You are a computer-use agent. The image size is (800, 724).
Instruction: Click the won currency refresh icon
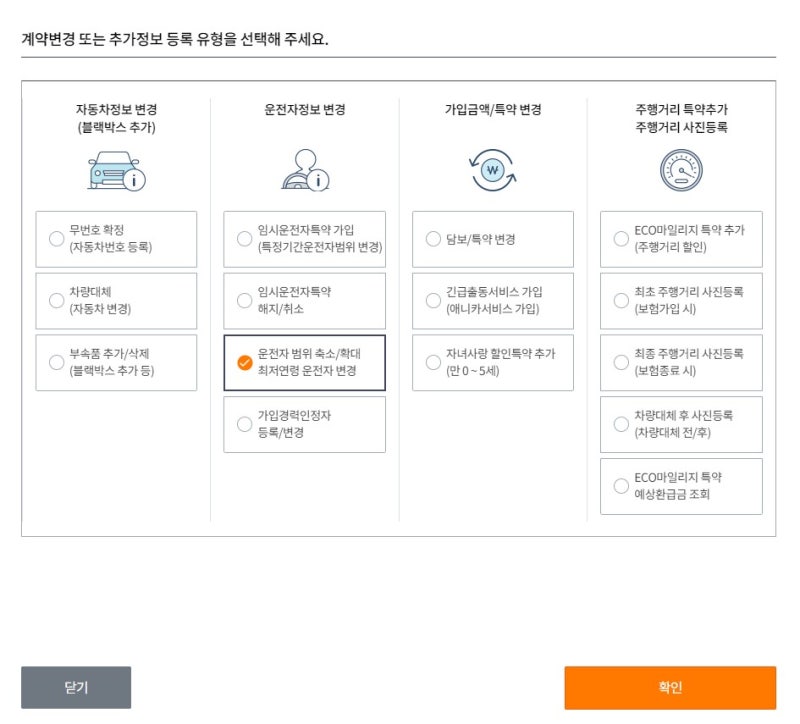point(492,170)
